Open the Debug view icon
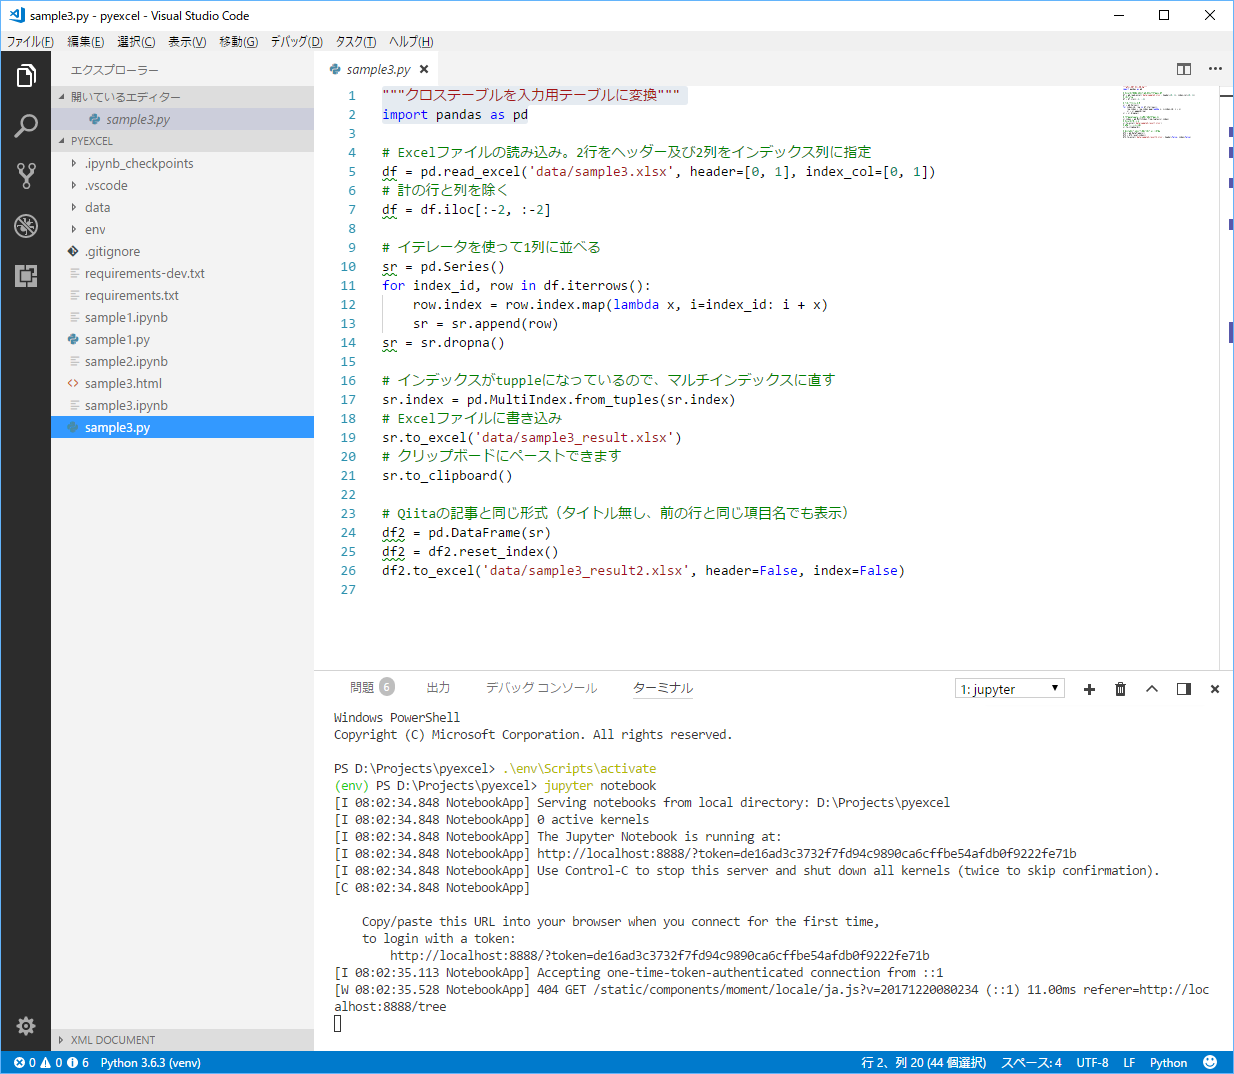This screenshot has width=1234, height=1074. (26, 226)
